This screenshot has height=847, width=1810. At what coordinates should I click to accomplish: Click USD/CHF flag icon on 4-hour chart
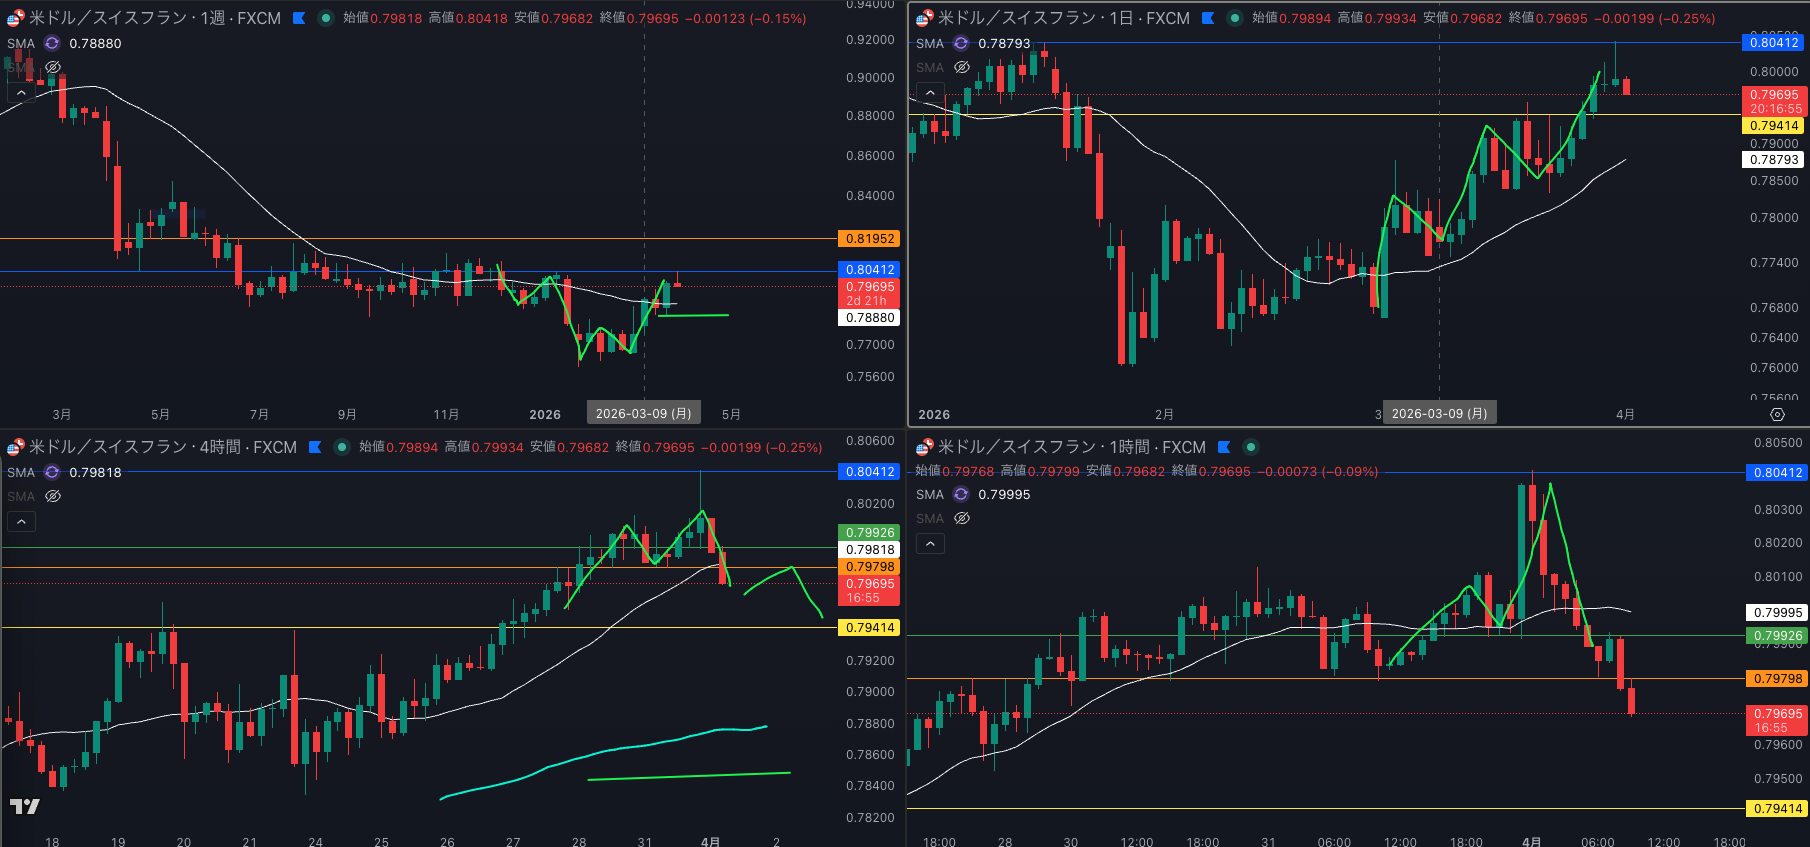click(16, 447)
